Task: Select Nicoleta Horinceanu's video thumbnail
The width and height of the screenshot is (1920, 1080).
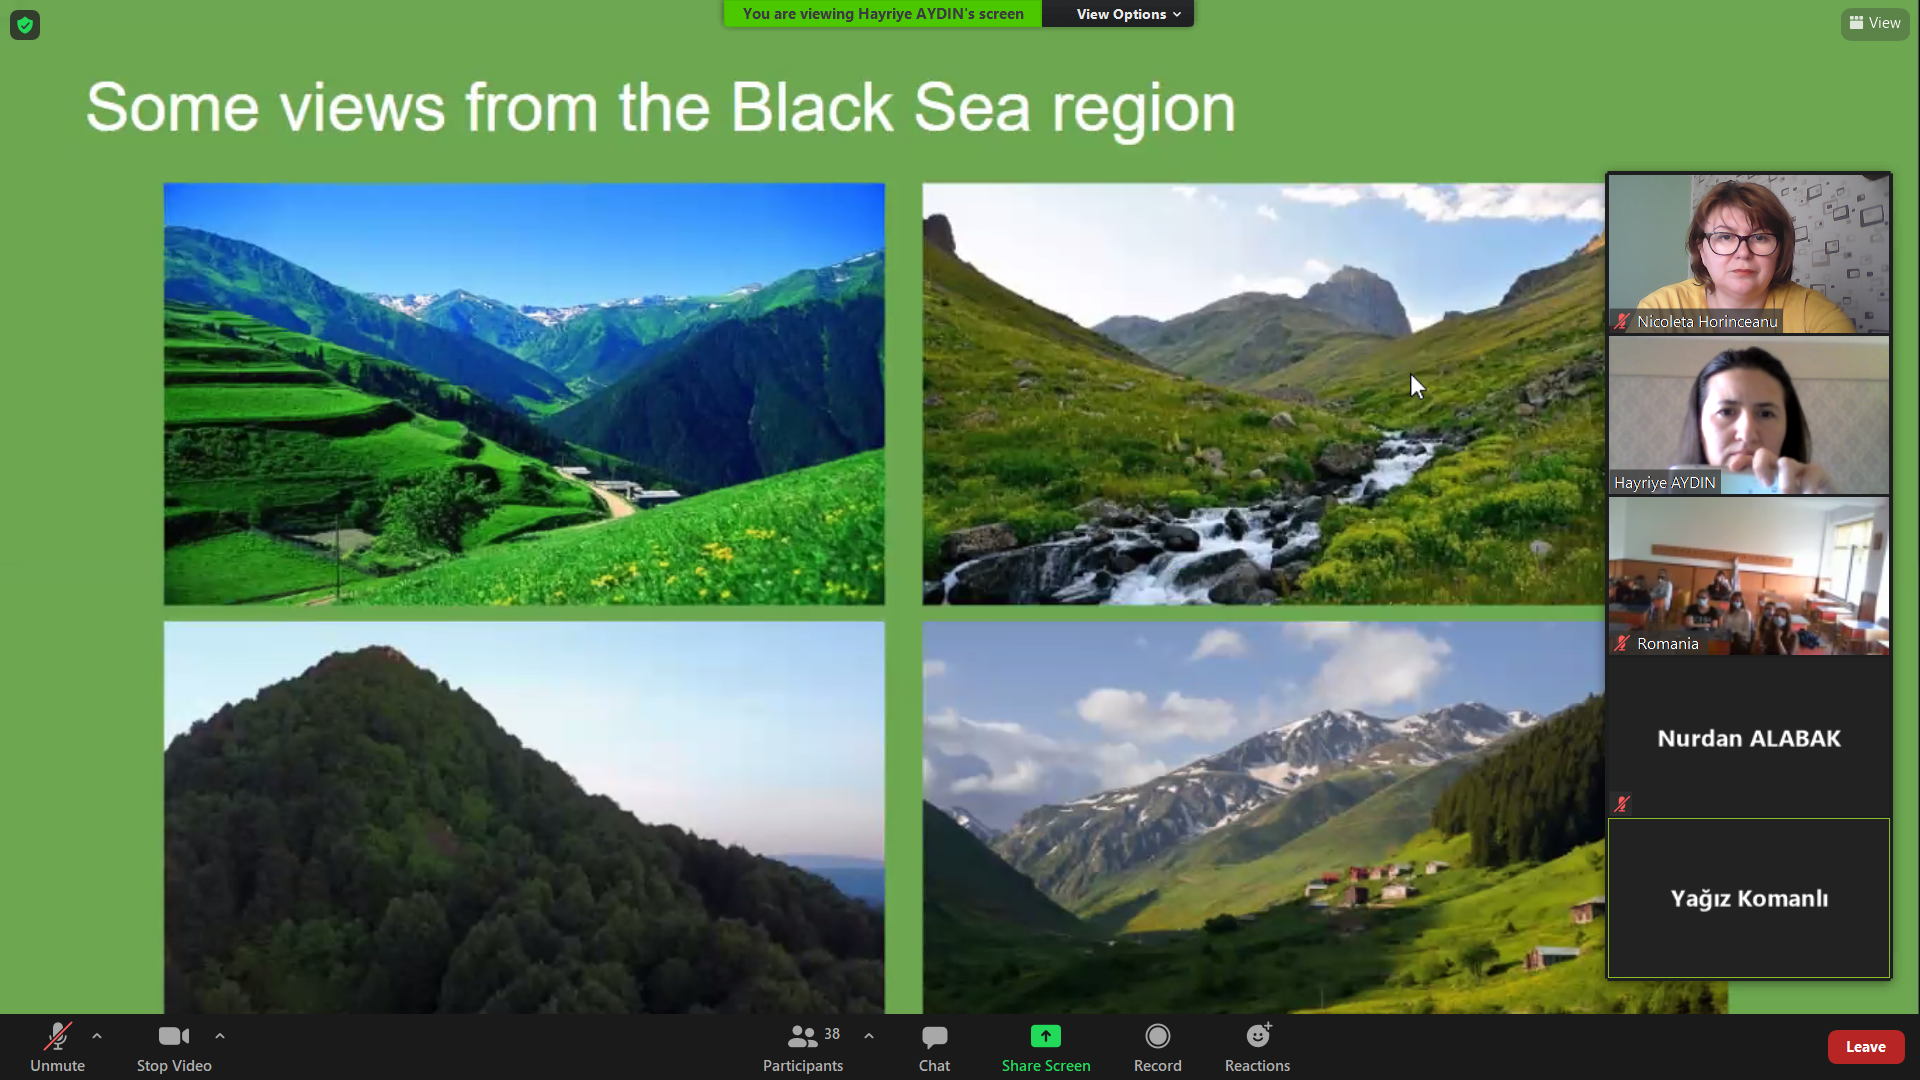Action: 1748,253
